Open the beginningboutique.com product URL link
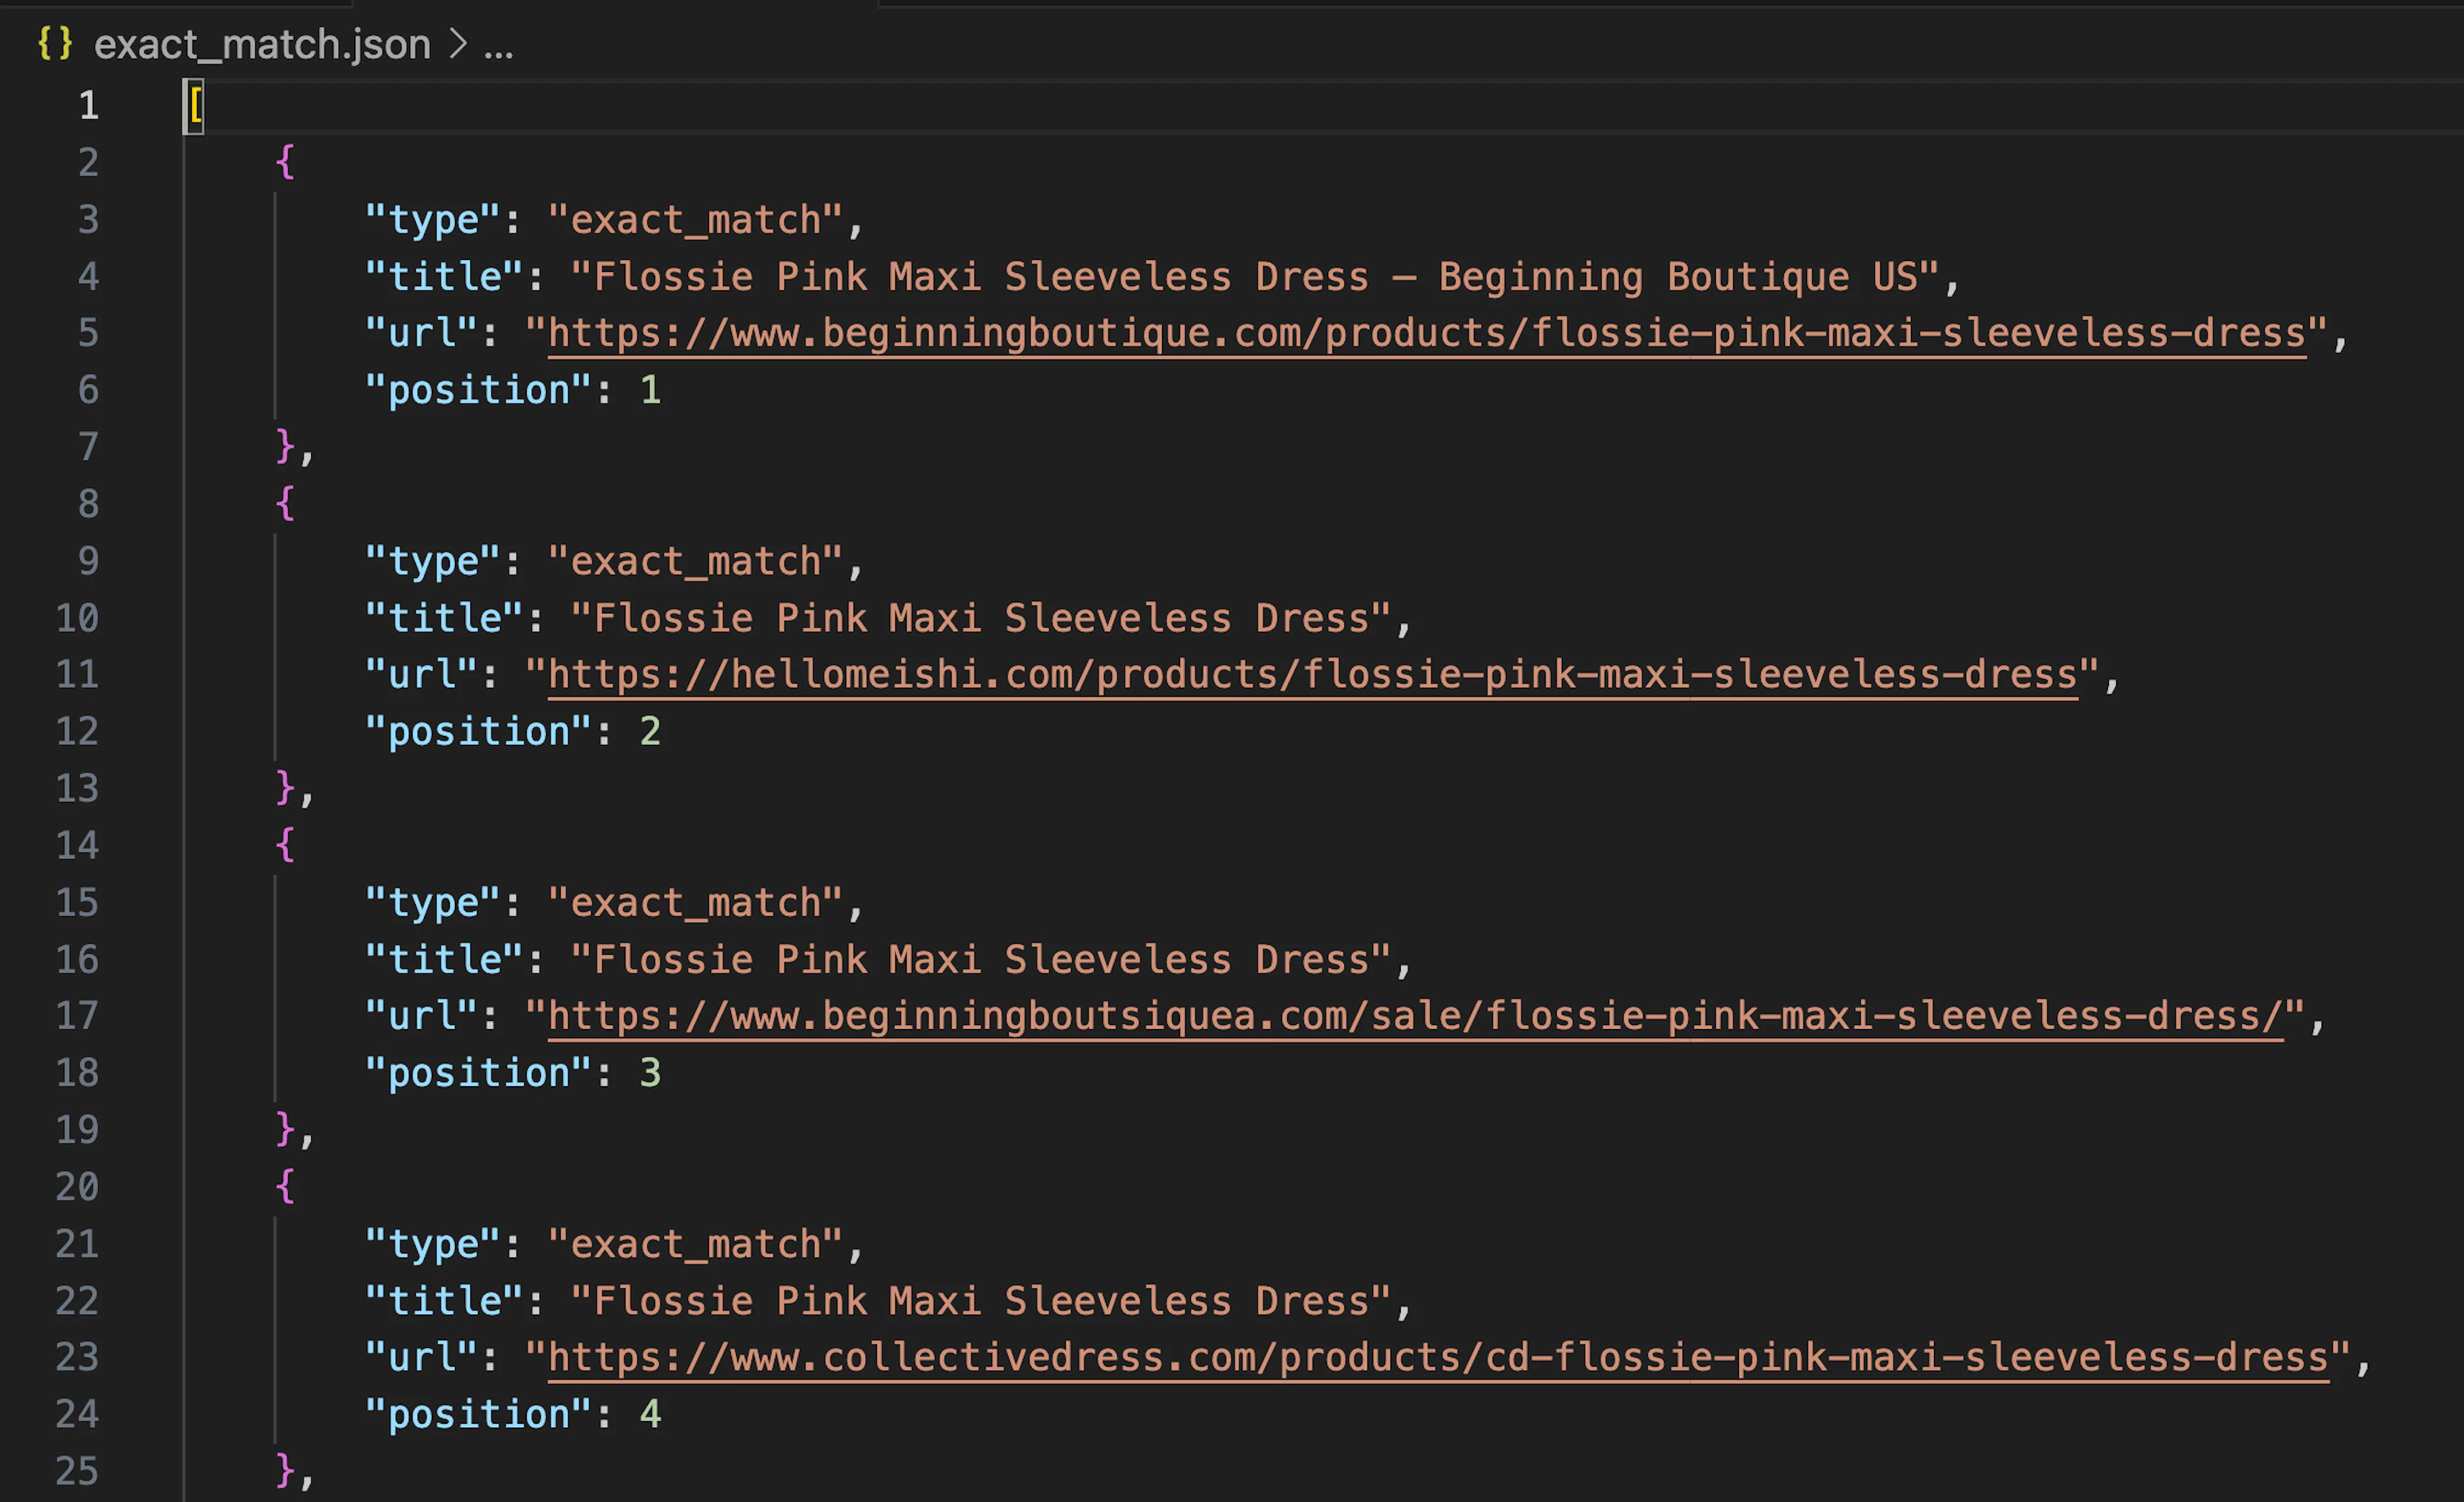 [1427, 333]
